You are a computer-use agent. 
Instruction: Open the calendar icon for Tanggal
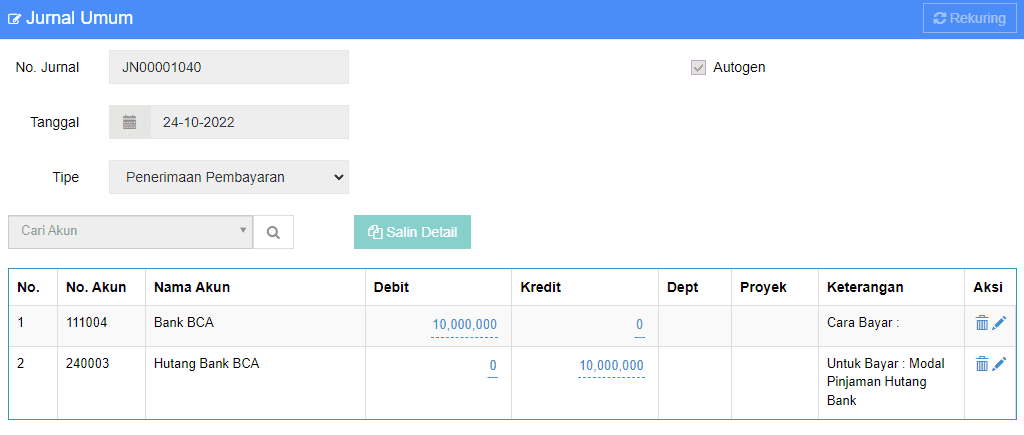[x=129, y=122]
